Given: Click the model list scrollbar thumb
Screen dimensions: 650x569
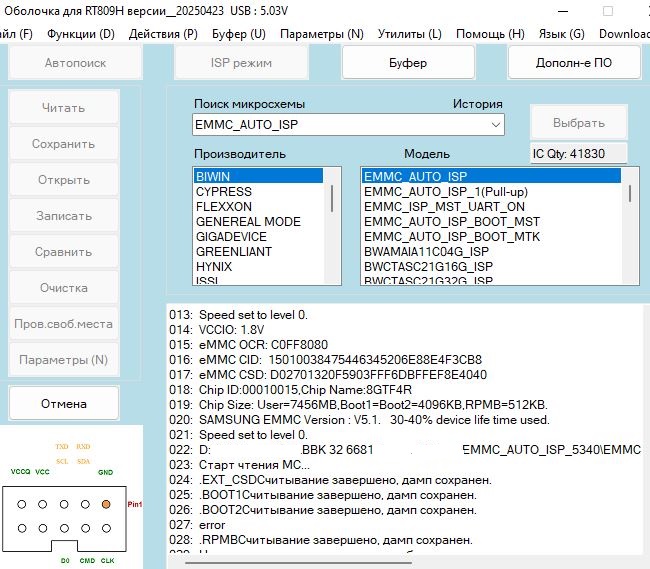Looking at the screenshot, I should pos(630,194).
